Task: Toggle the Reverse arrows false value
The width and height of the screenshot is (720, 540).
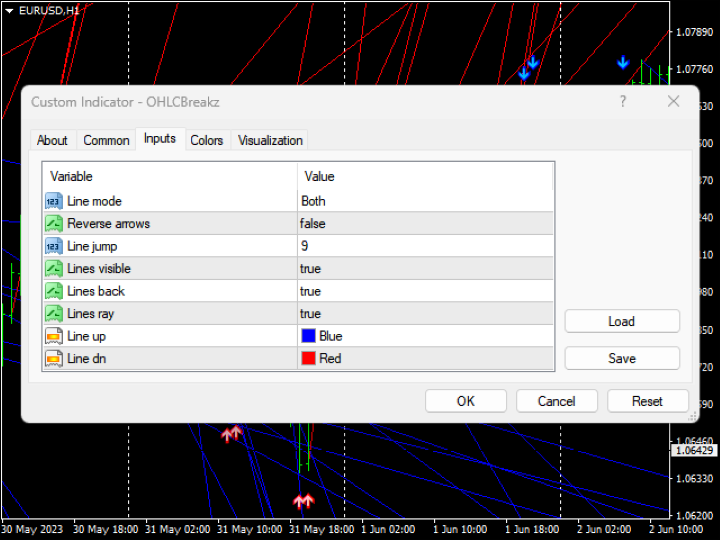Action: coord(425,224)
